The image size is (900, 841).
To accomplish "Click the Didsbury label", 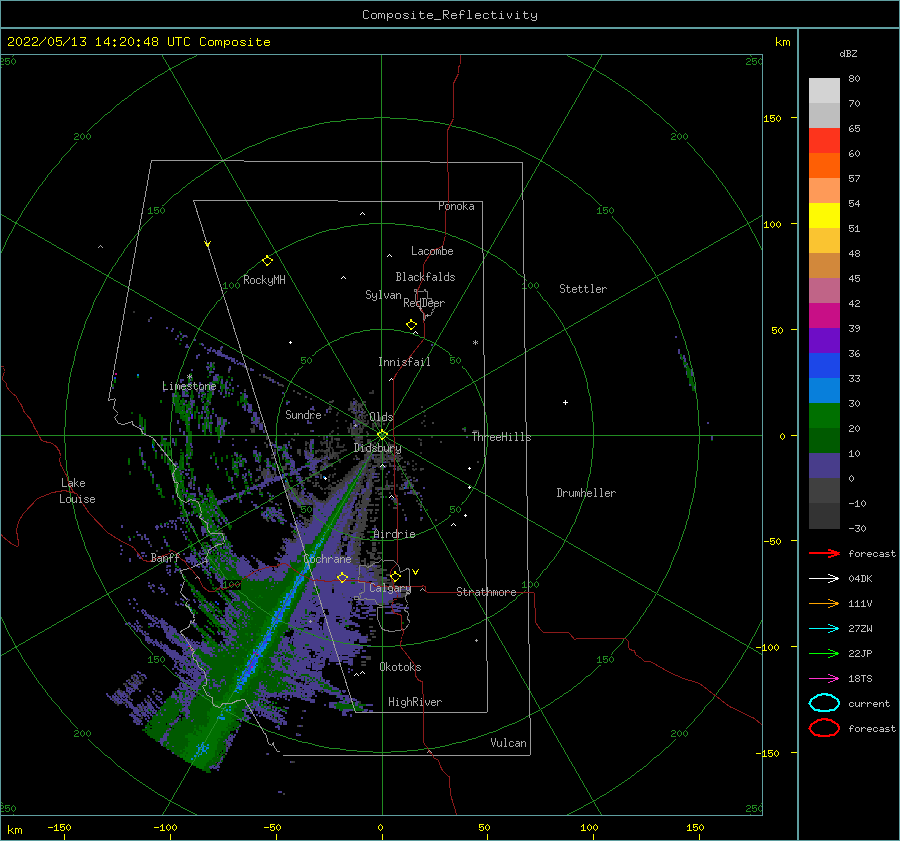I will pos(378,448).
